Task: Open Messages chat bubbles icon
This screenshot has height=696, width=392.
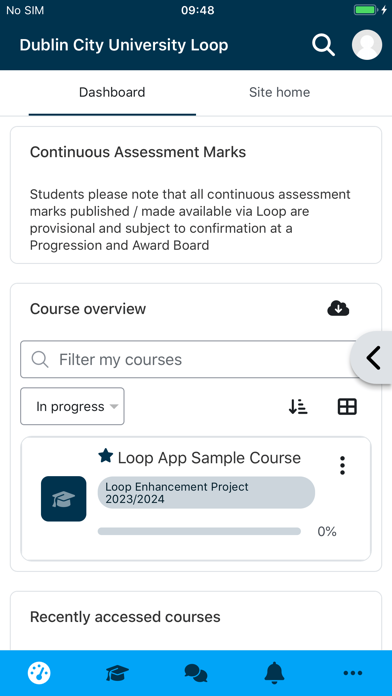Action: (196, 673)
